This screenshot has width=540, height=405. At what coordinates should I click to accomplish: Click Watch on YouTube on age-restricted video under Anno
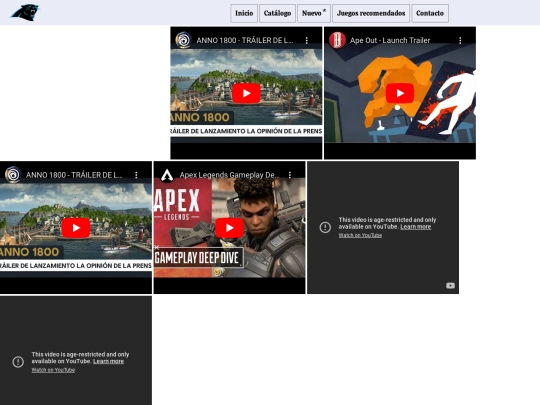[x=53, y=370]
